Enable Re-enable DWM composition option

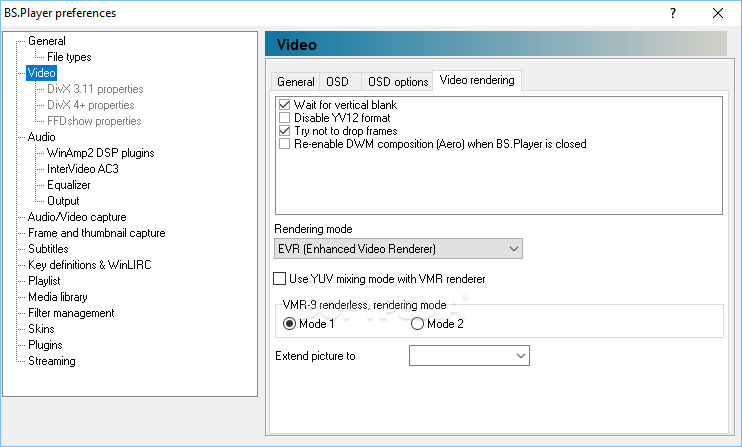[284, 144]
